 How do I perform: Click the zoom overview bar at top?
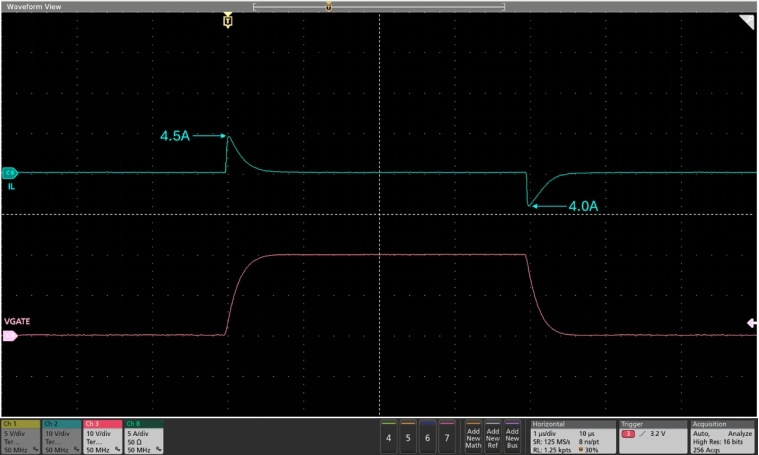pyautogui.click(x=378, y=6)
